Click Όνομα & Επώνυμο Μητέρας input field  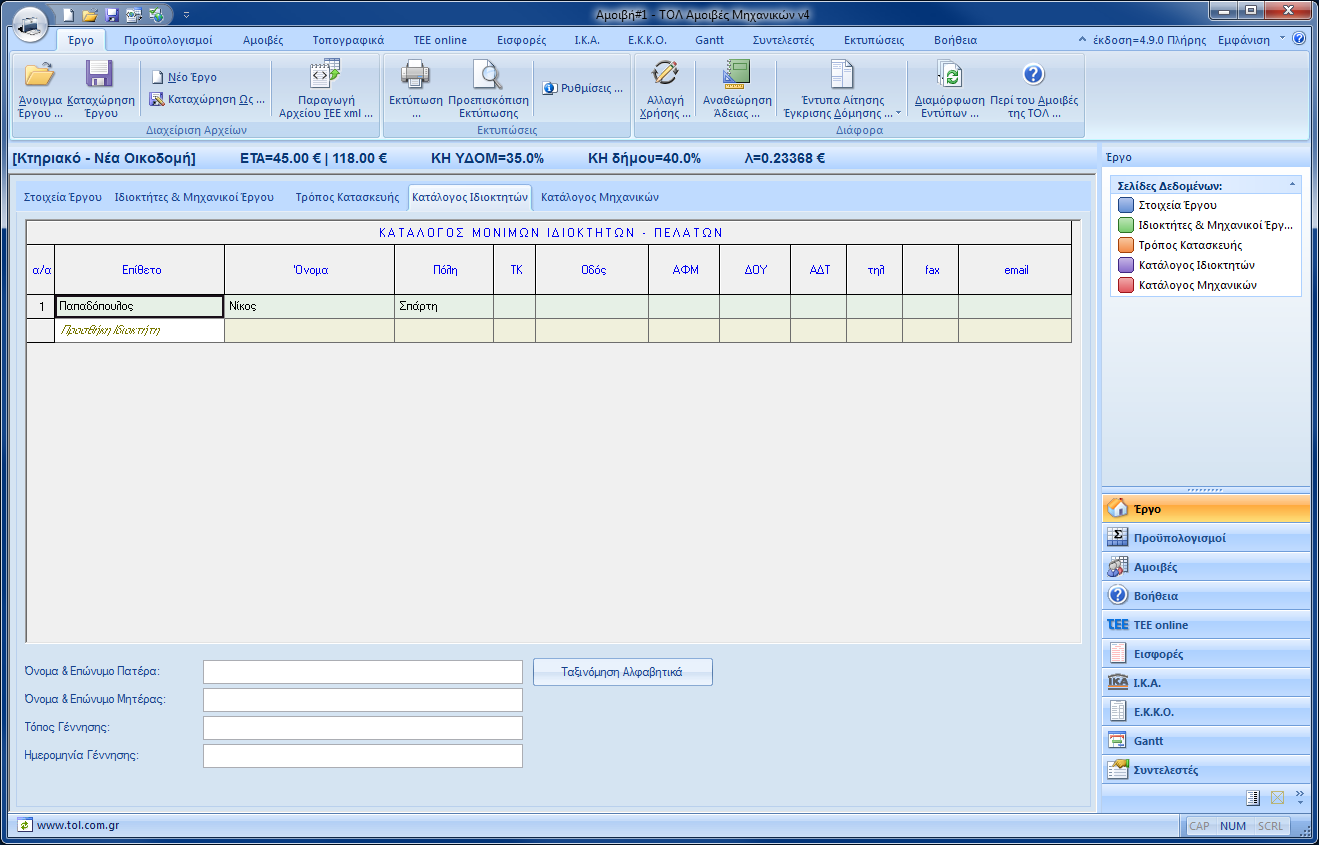pos(363,700)
